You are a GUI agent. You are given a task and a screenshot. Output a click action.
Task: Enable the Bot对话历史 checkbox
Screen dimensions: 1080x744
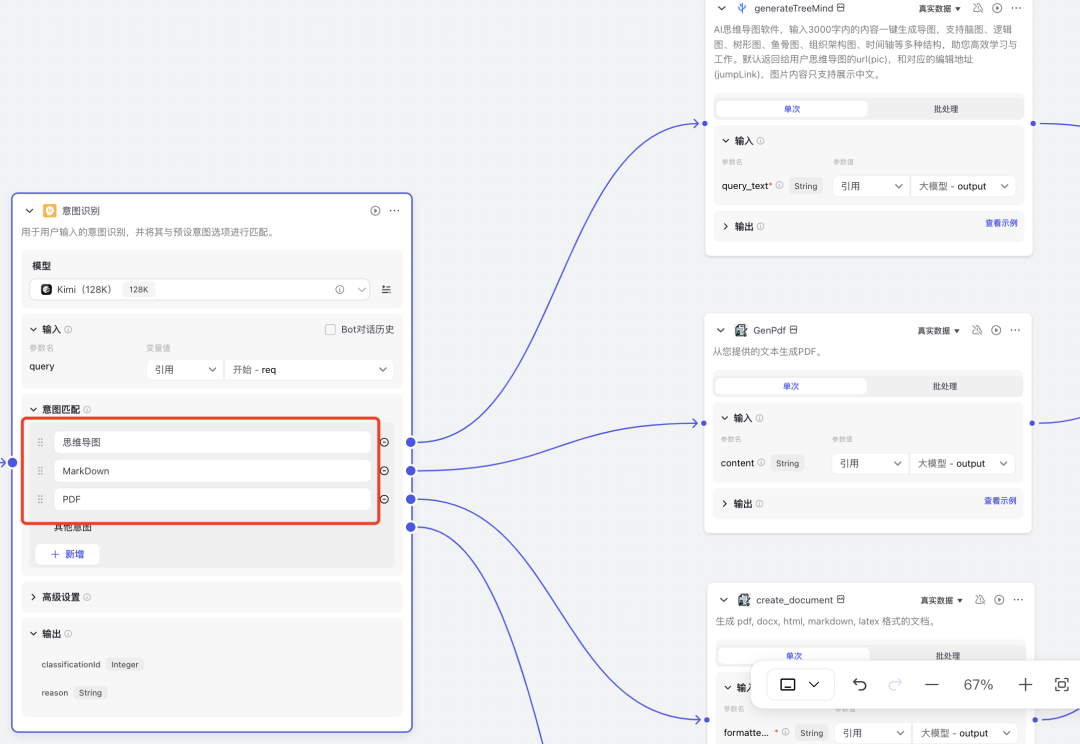[329, 330]
